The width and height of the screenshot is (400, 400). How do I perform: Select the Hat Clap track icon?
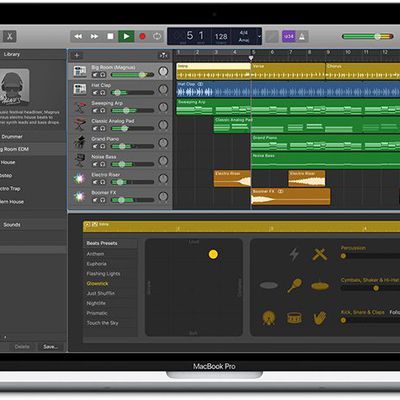80,89
